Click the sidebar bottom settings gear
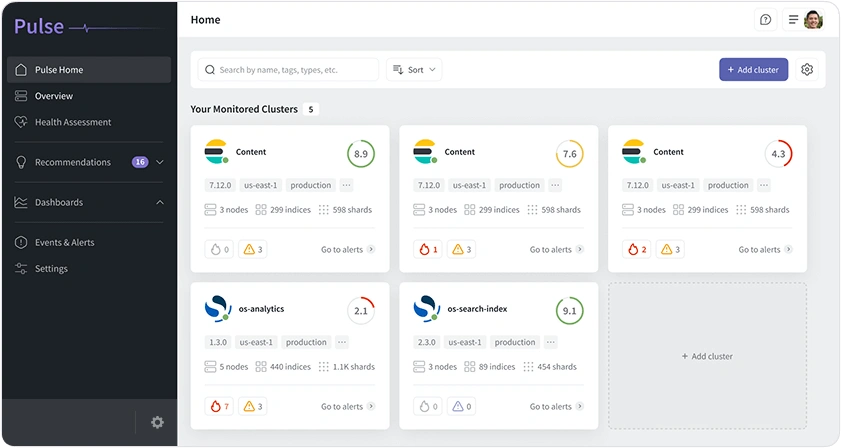Image resolution: width=841 pixels, height=448 pixels. 157,422
